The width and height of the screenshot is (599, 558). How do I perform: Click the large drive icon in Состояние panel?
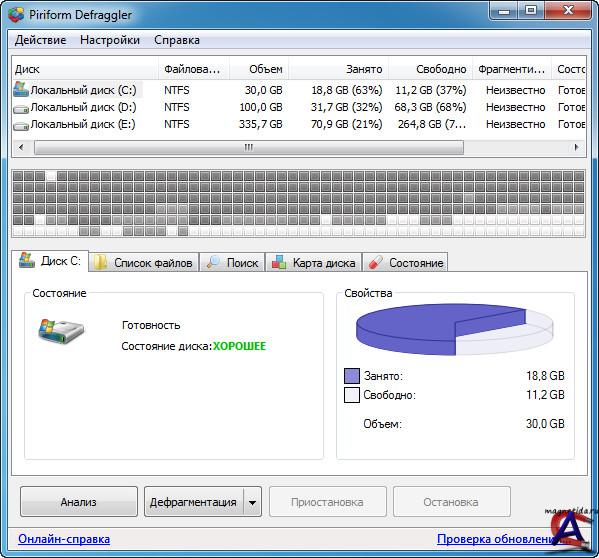[61, 331]
